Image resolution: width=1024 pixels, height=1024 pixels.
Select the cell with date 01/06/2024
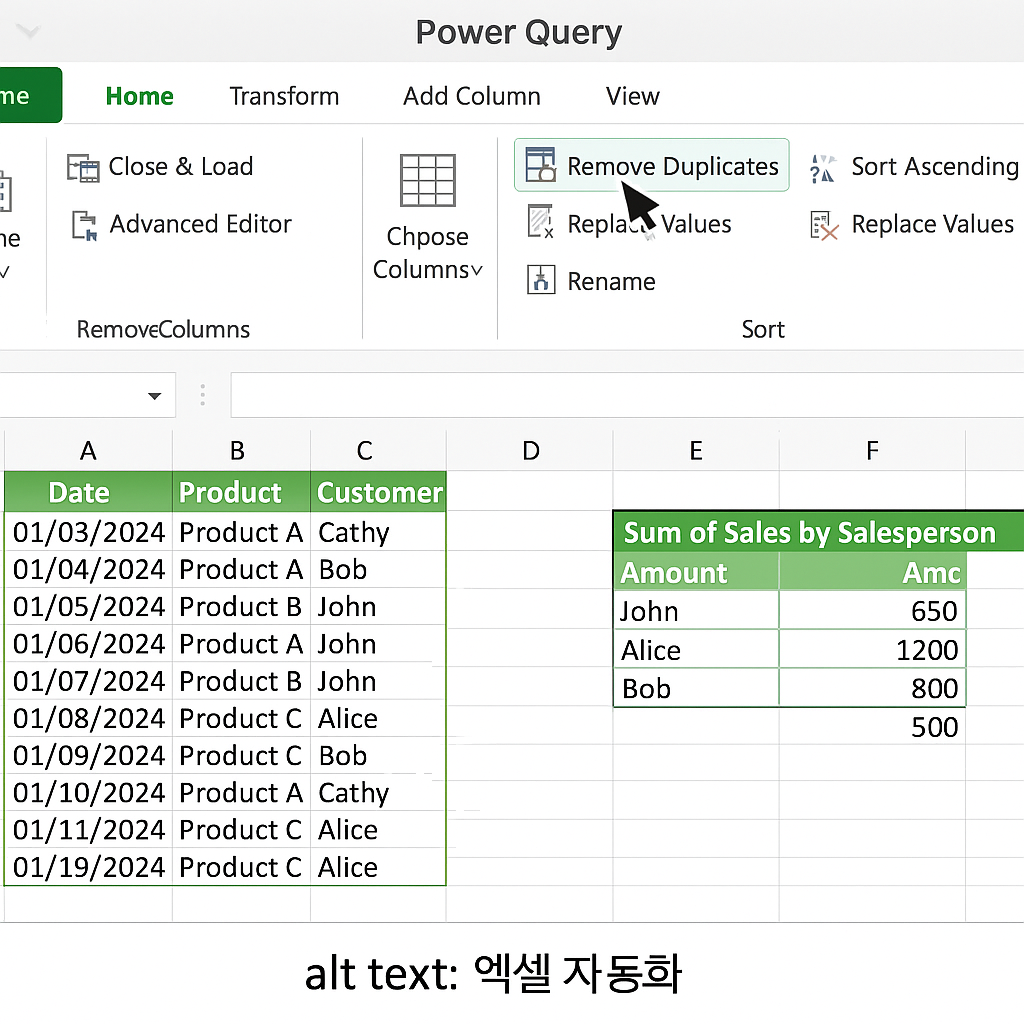point(88,644)
